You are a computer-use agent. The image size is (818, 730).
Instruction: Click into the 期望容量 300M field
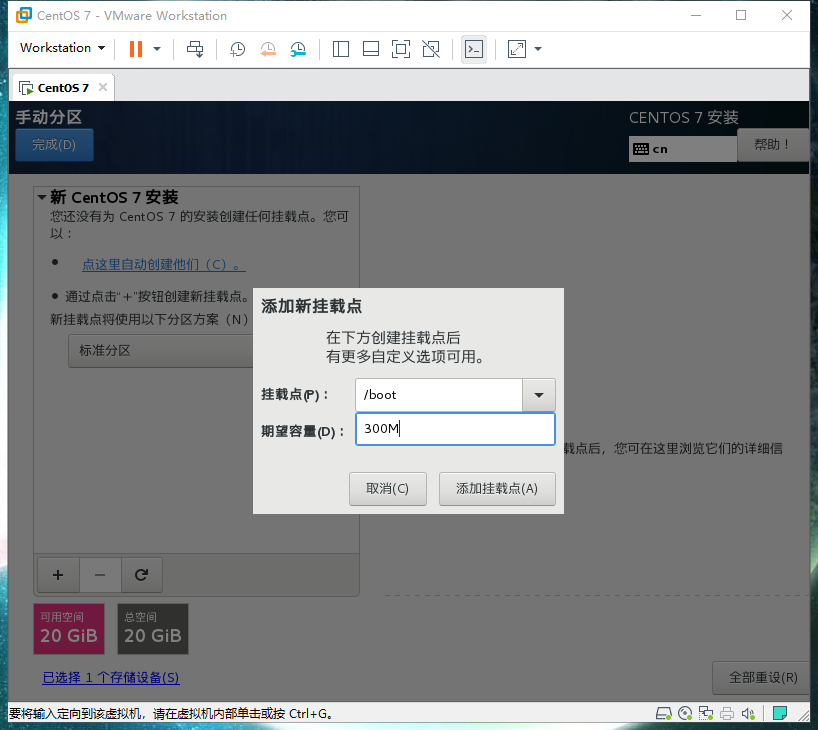coord(455,429)
